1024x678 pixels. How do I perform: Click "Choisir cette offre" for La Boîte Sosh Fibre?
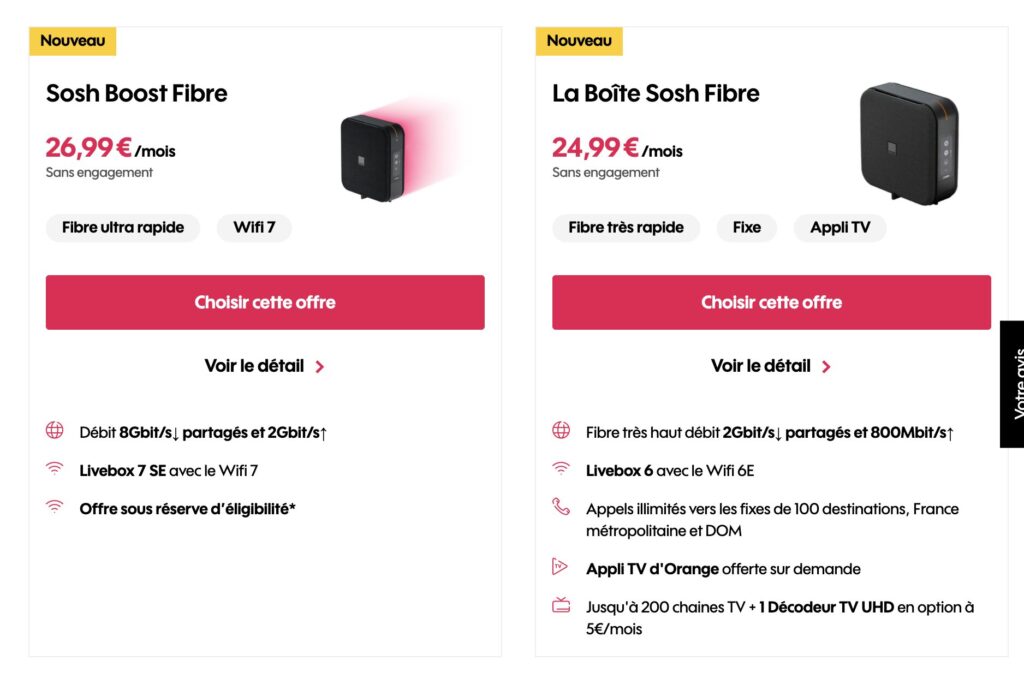tap(772, 301)
